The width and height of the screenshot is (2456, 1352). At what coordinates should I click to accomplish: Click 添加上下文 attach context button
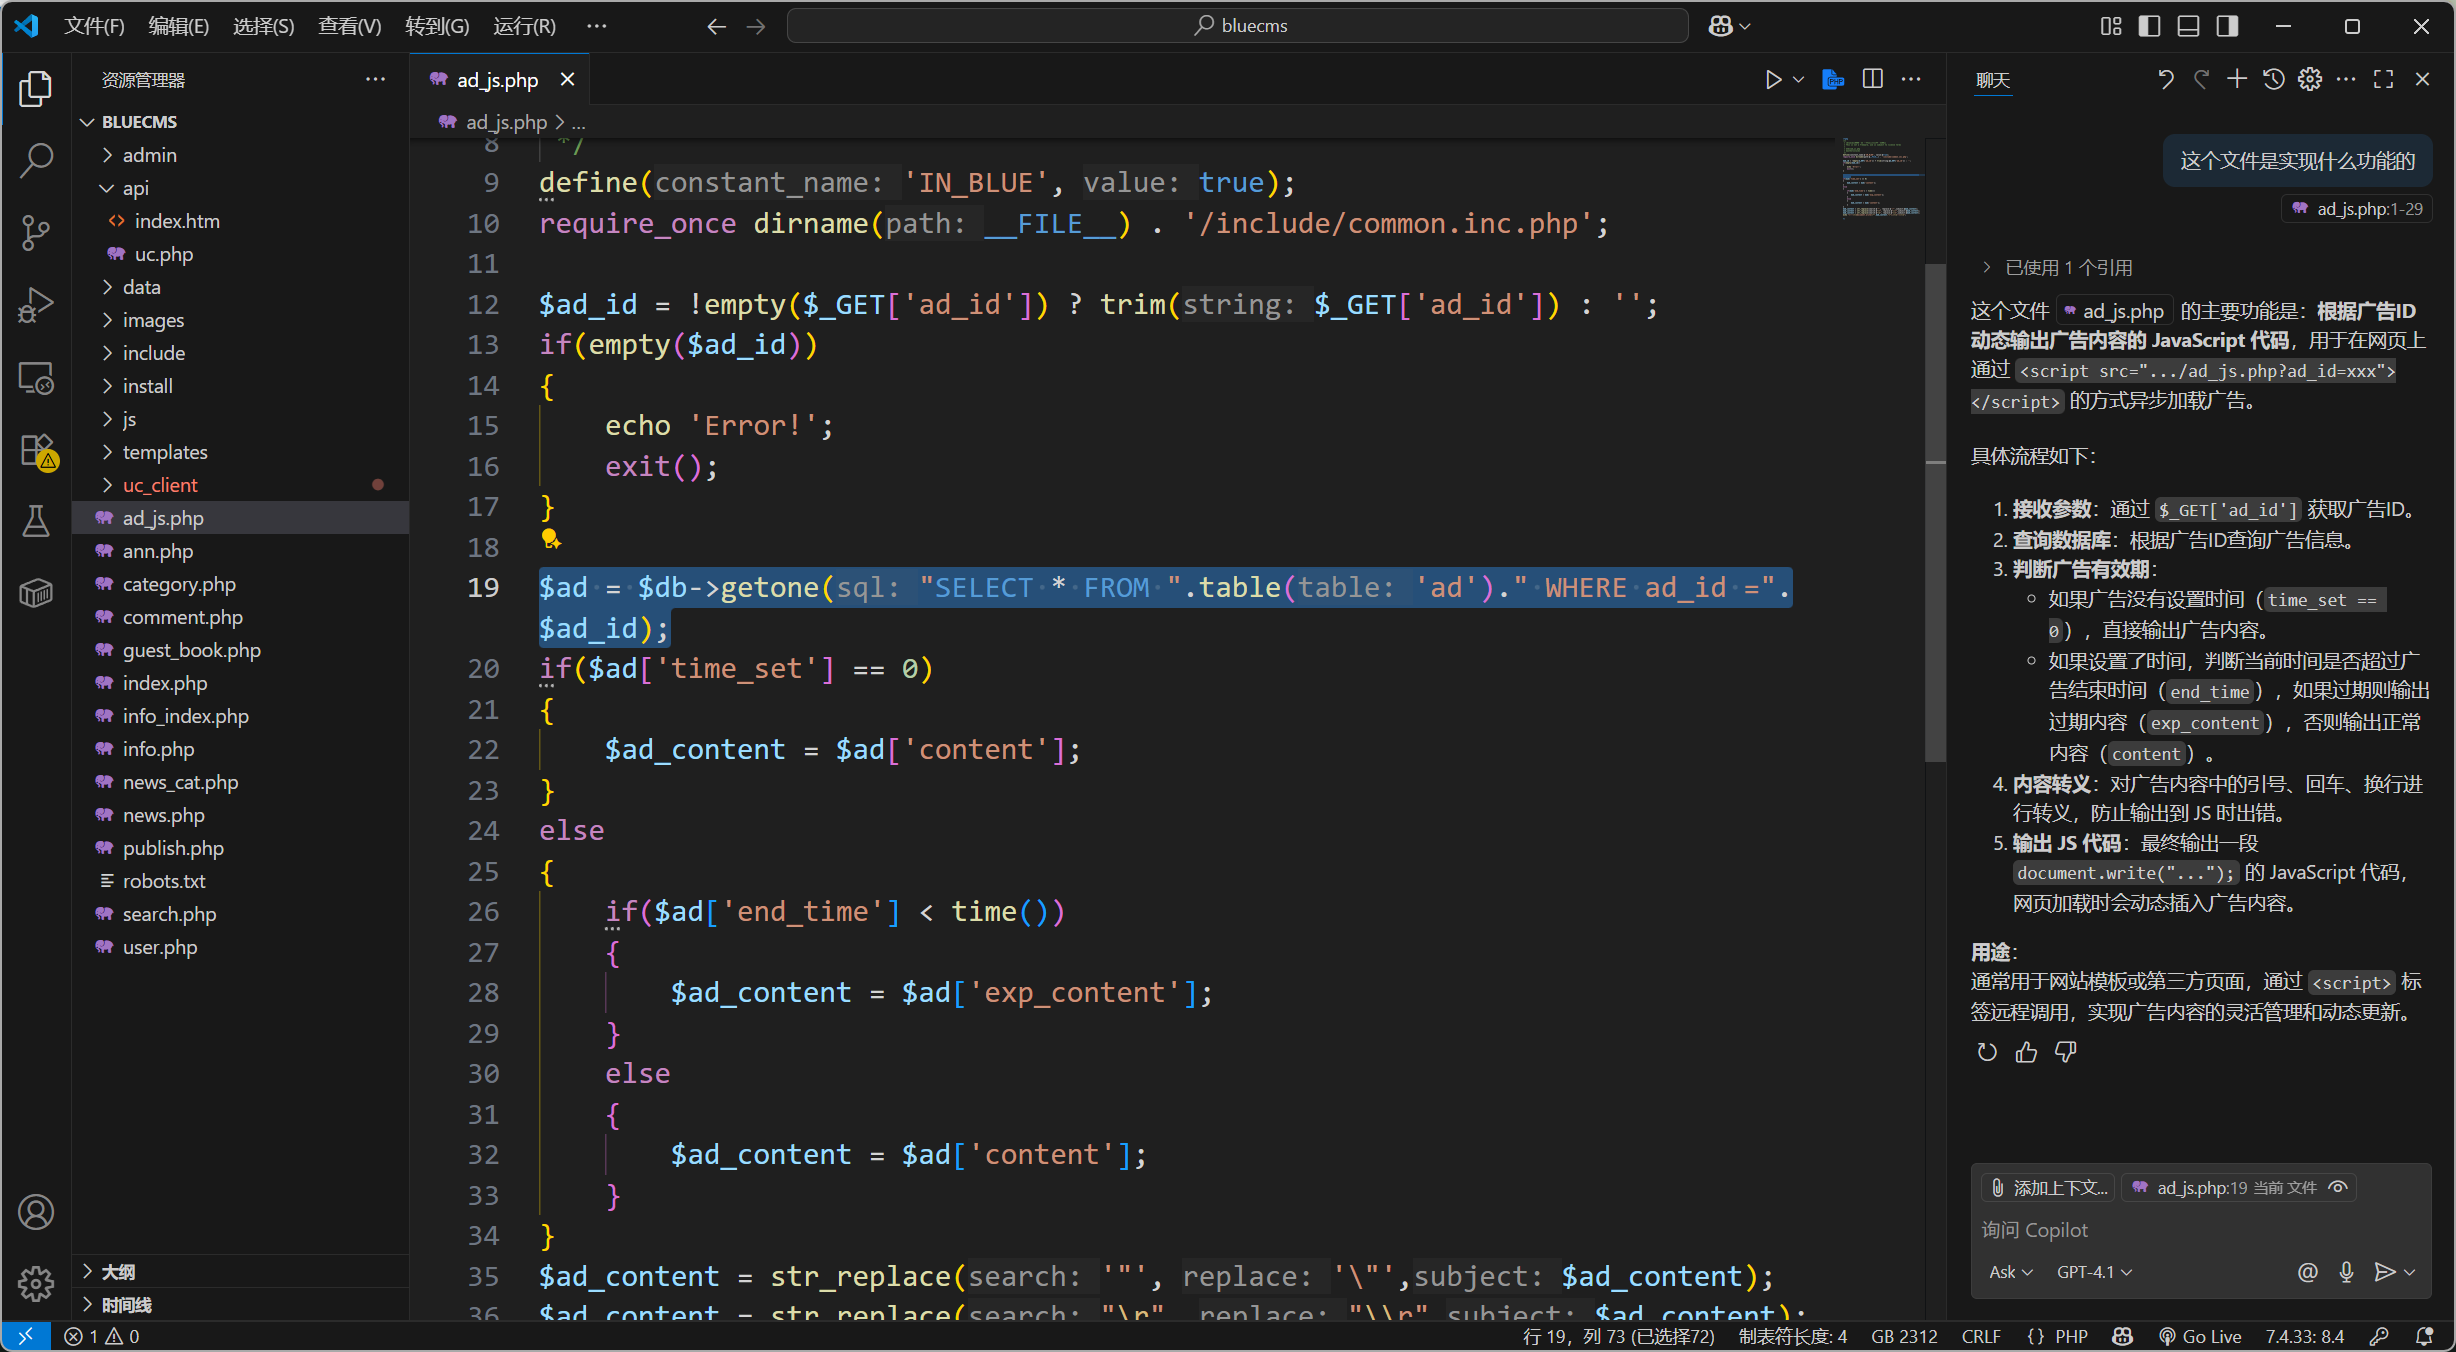tap(2048, 1187)
